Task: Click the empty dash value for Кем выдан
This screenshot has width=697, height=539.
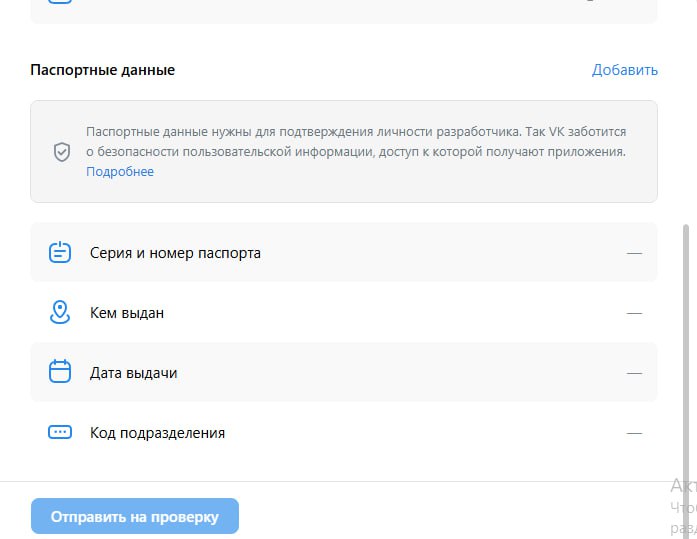Action: (x=634, y=313)
